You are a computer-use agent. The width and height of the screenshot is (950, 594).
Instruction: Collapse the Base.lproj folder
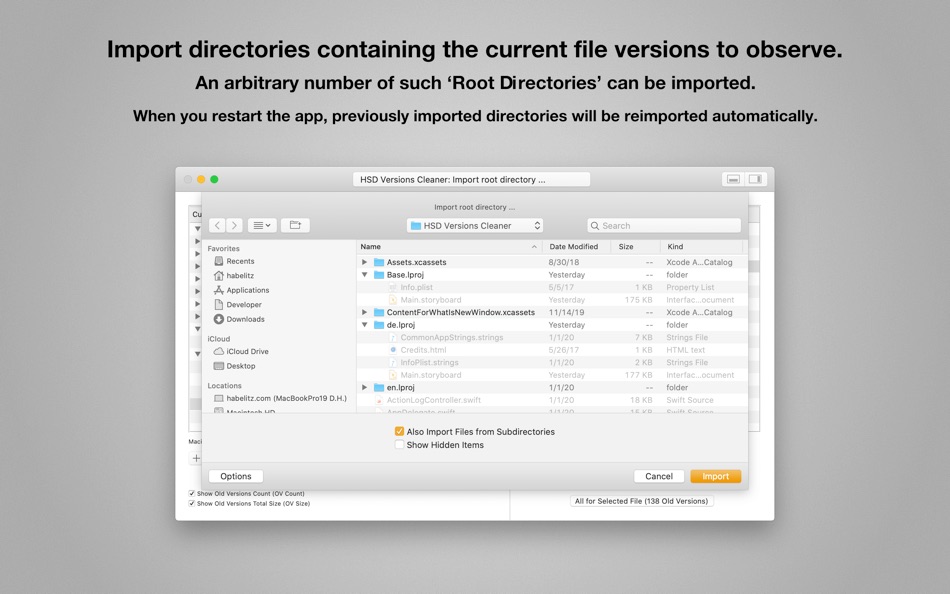364,275
